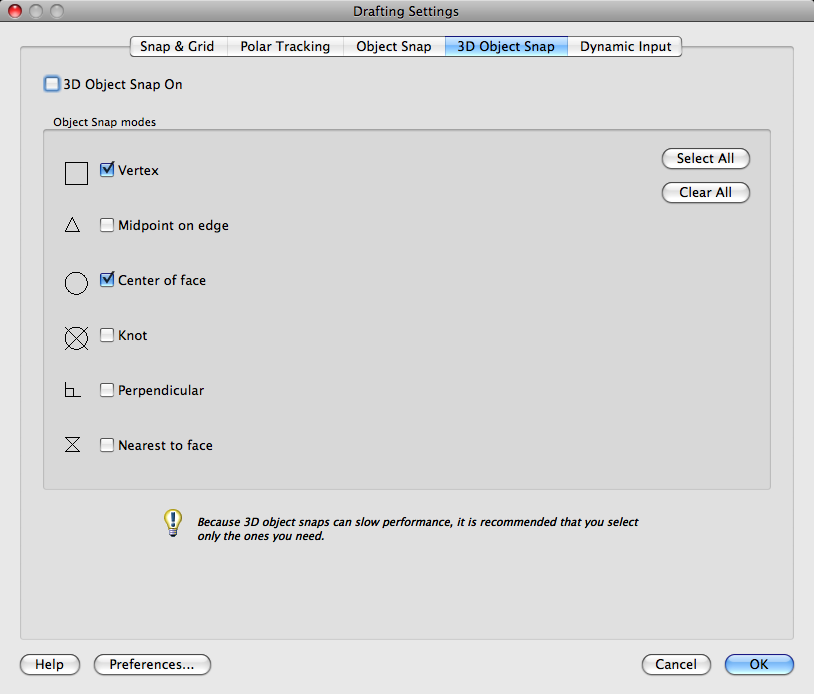This screenshot has width=814, height=694.
Task: Switch to the Snap & Grid tab
Action: click(x=177, y=47)
